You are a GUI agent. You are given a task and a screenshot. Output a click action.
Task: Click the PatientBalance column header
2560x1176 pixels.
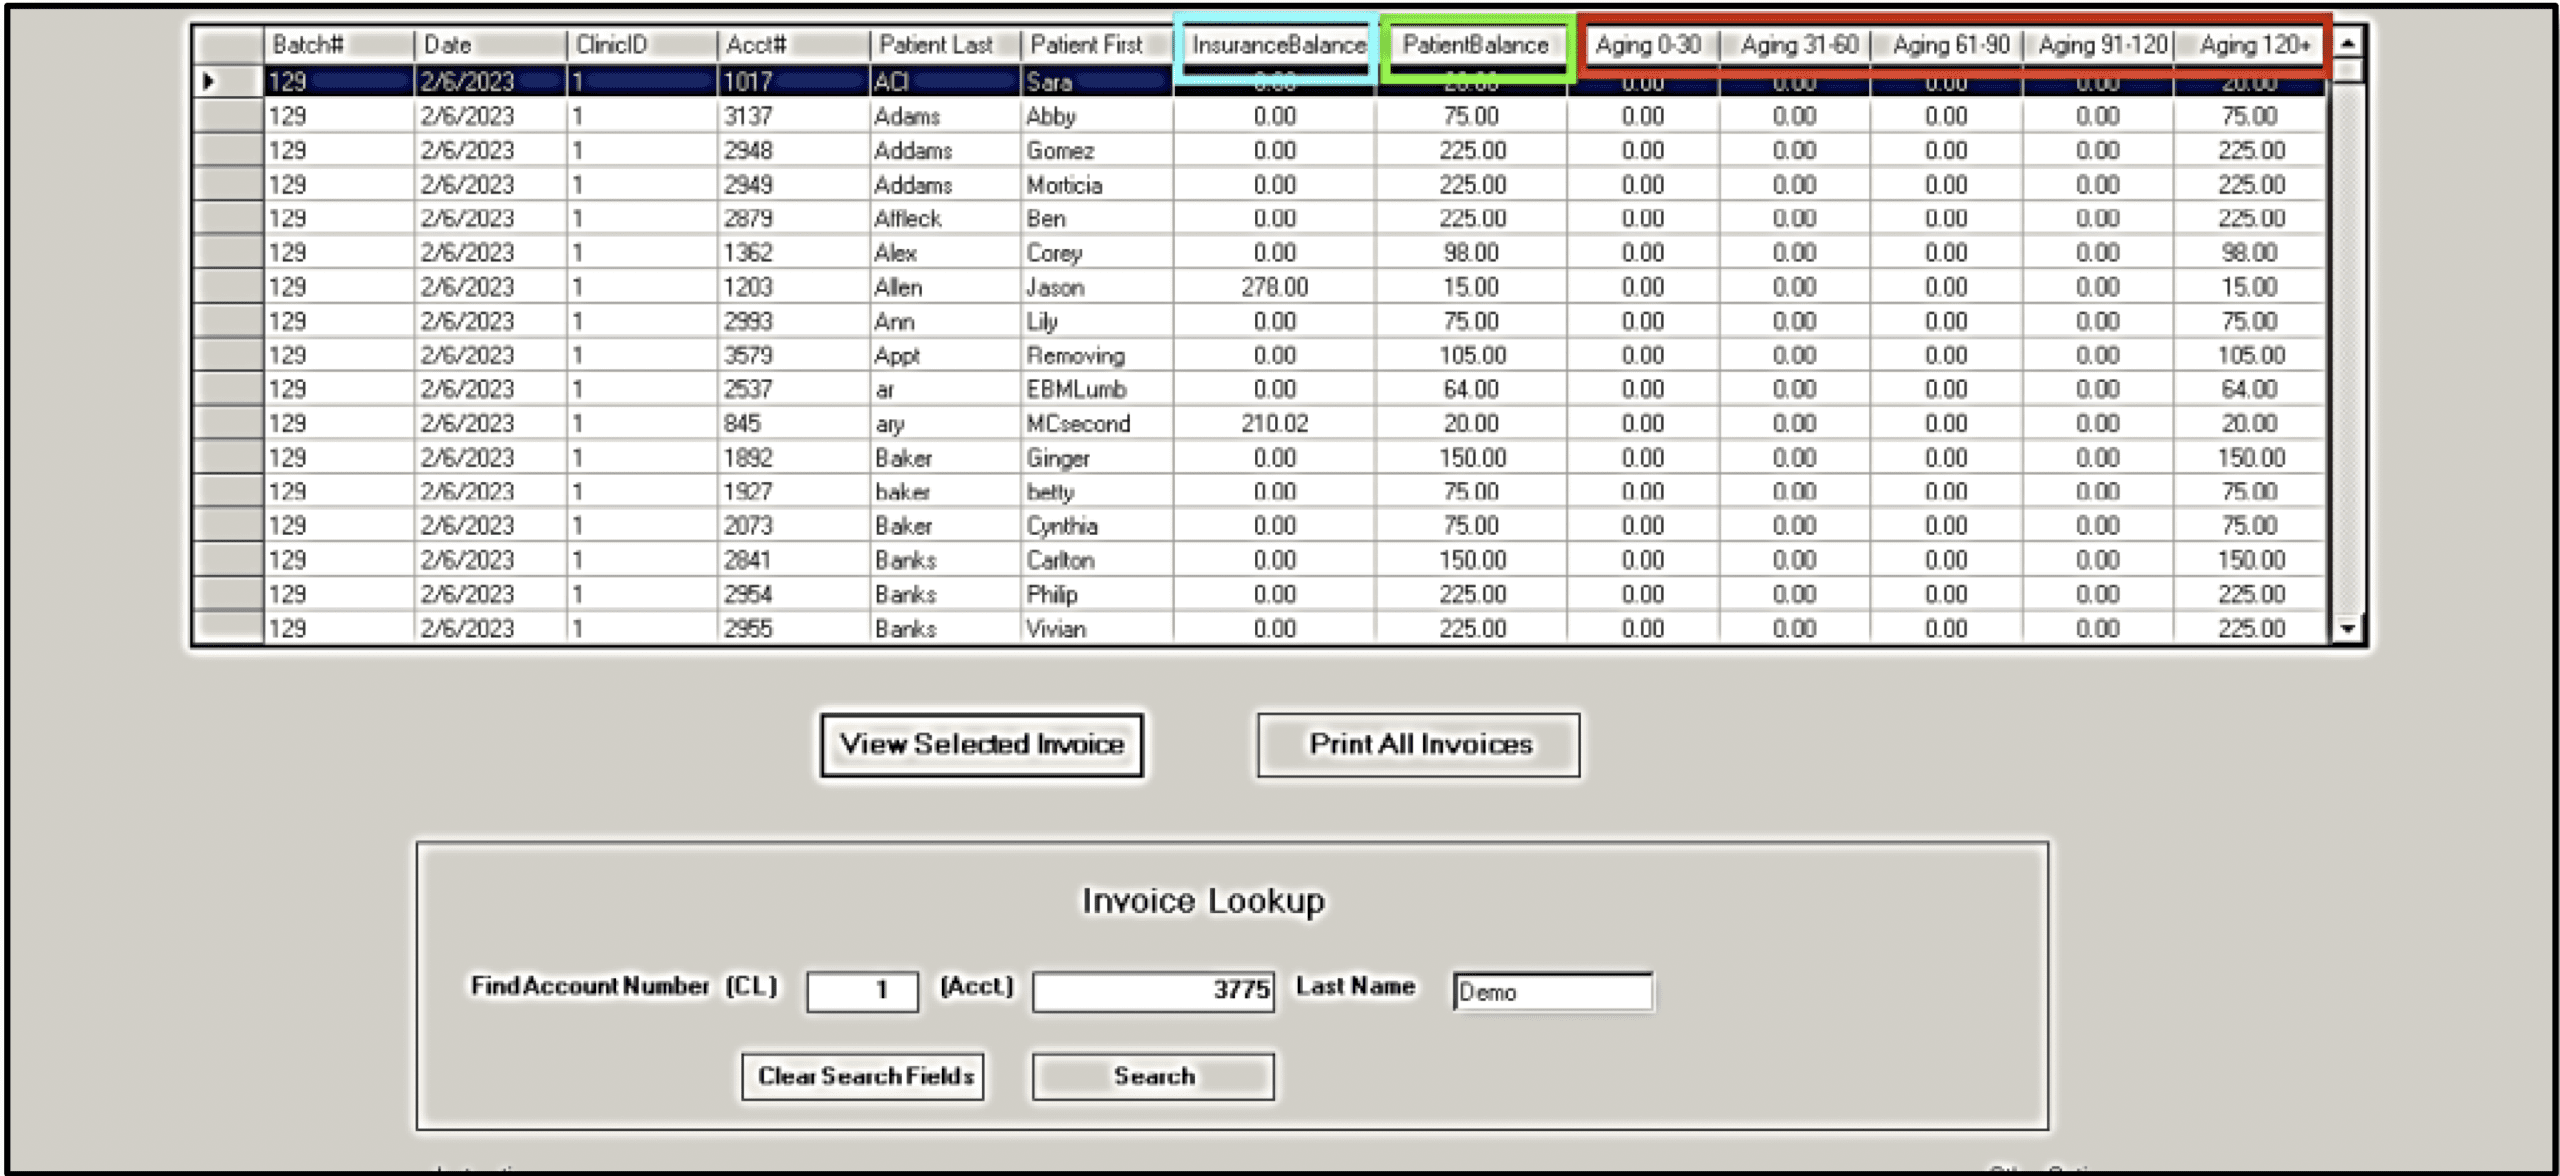pos(1474,45)
